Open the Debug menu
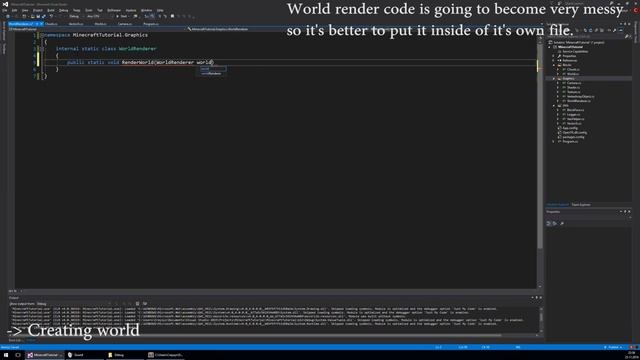This screenshot has width=640, height=360. pyautogui.click(x=64, y=10)
